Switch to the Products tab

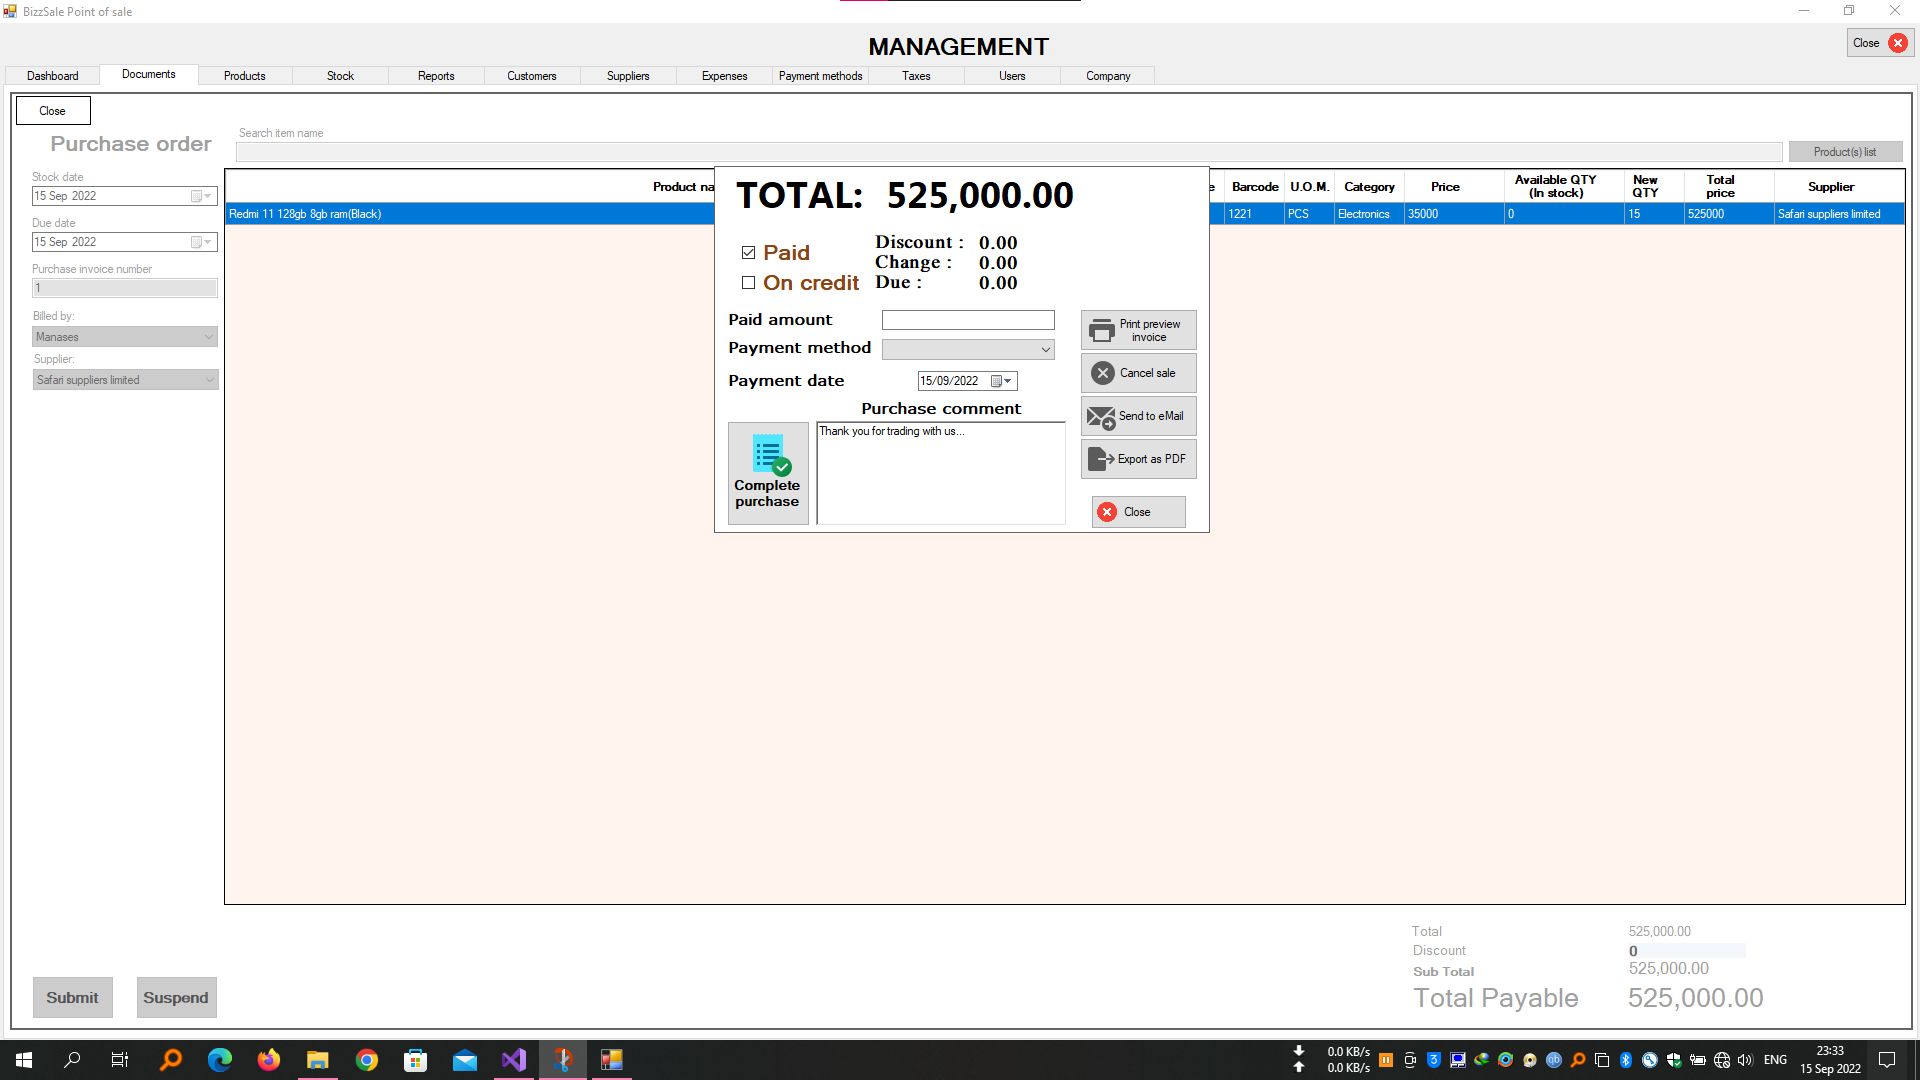244,76
